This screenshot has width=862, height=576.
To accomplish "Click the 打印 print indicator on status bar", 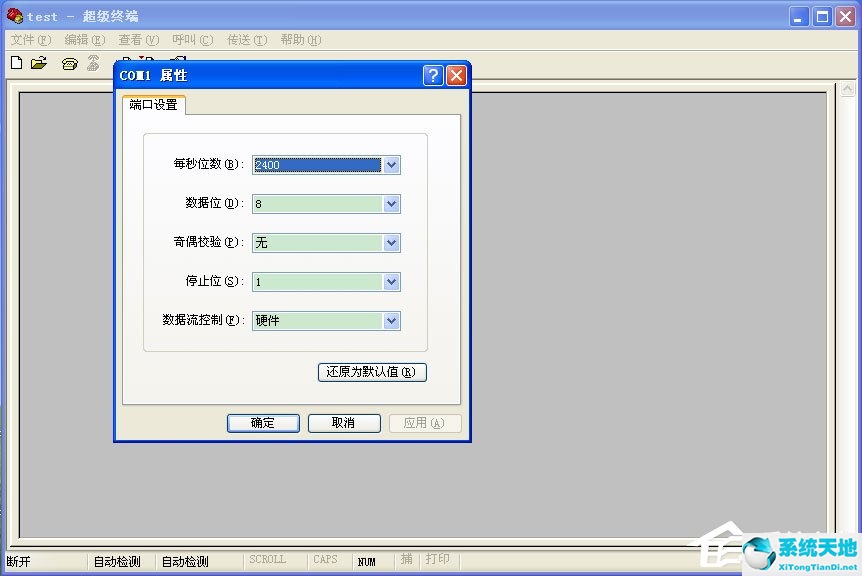I will [437, 559].
